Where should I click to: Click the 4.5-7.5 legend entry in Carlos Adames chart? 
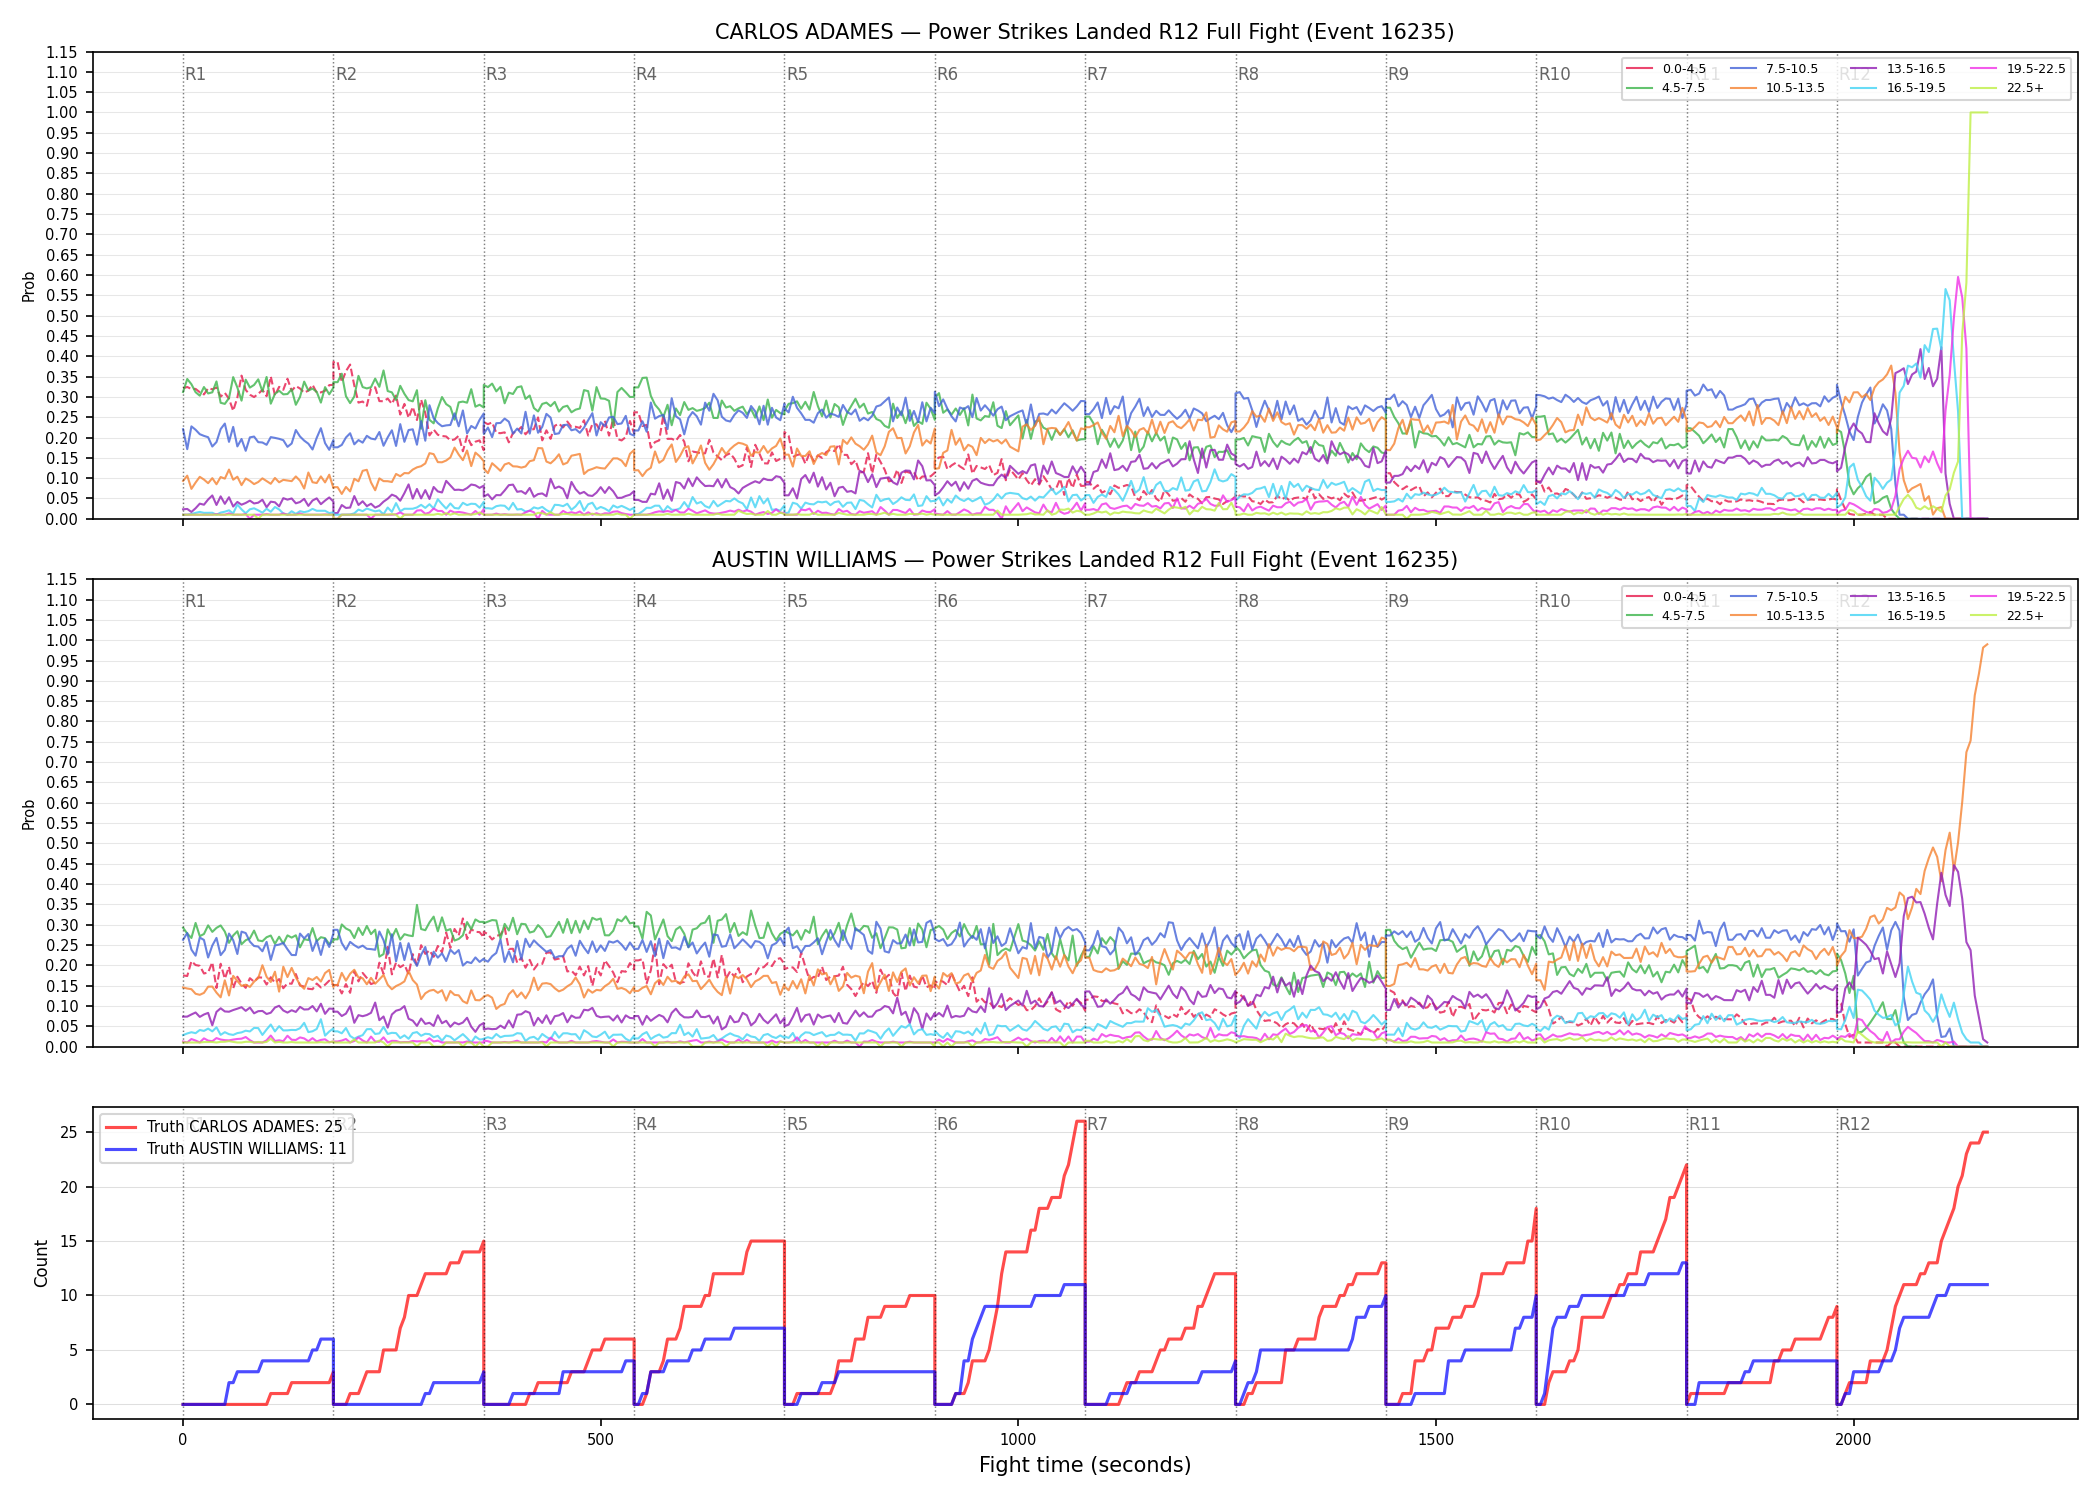coord(1667,88)
